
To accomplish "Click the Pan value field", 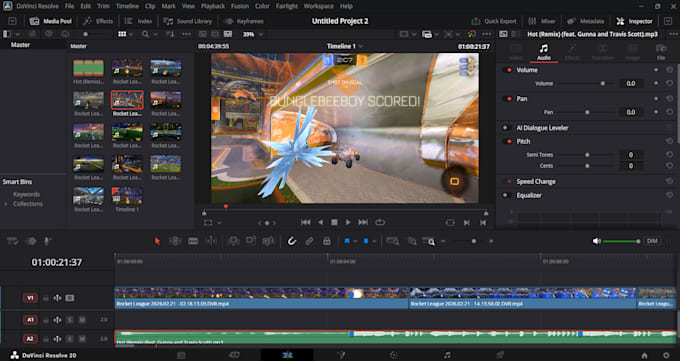I will click(x=631, y=112).
